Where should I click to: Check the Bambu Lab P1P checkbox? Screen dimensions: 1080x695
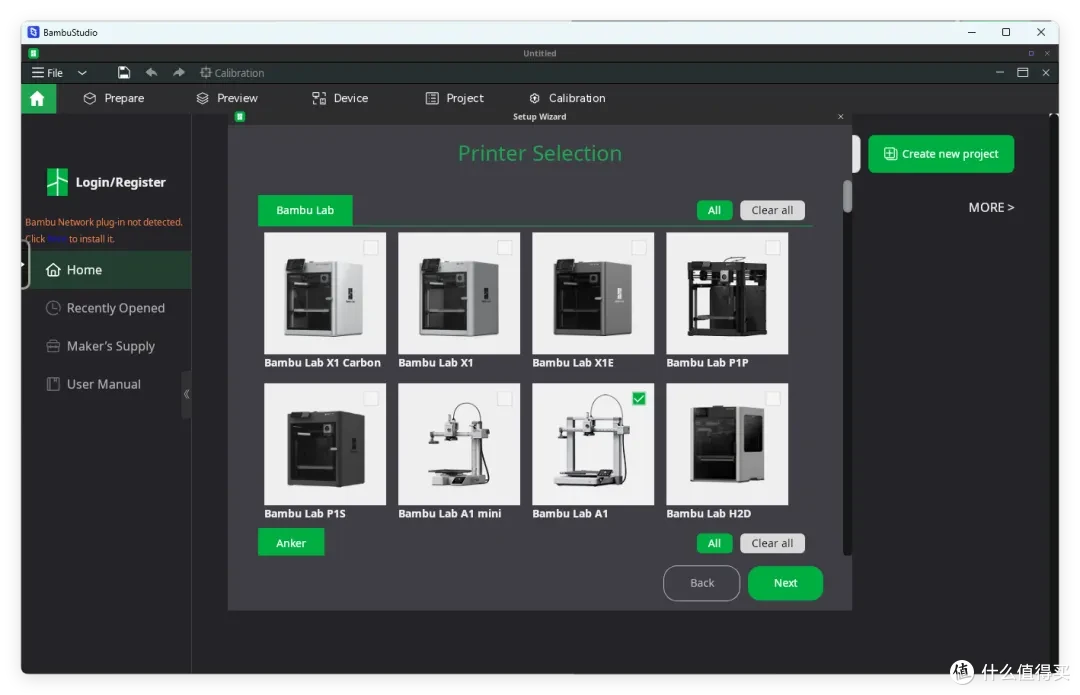click(x=773, y=248)
